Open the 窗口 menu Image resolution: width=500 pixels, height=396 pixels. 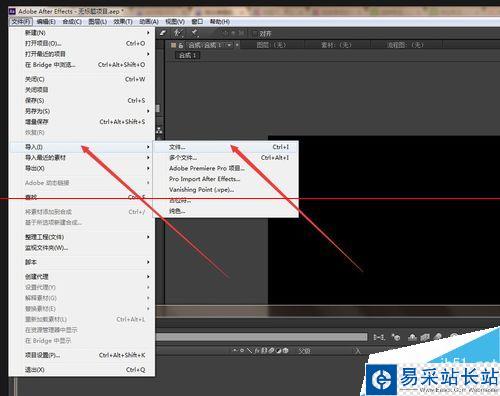197,22
